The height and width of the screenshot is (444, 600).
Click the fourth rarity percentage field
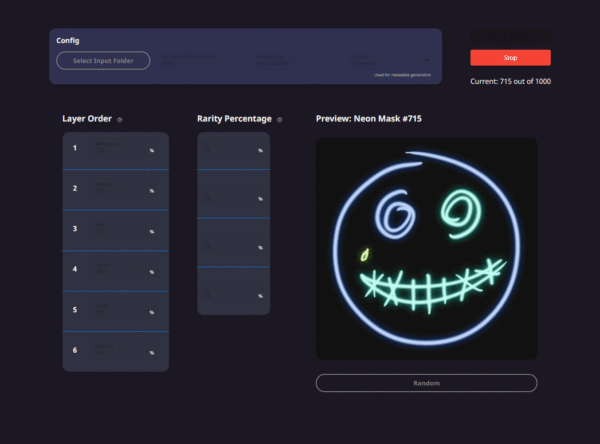pos(233,293)
